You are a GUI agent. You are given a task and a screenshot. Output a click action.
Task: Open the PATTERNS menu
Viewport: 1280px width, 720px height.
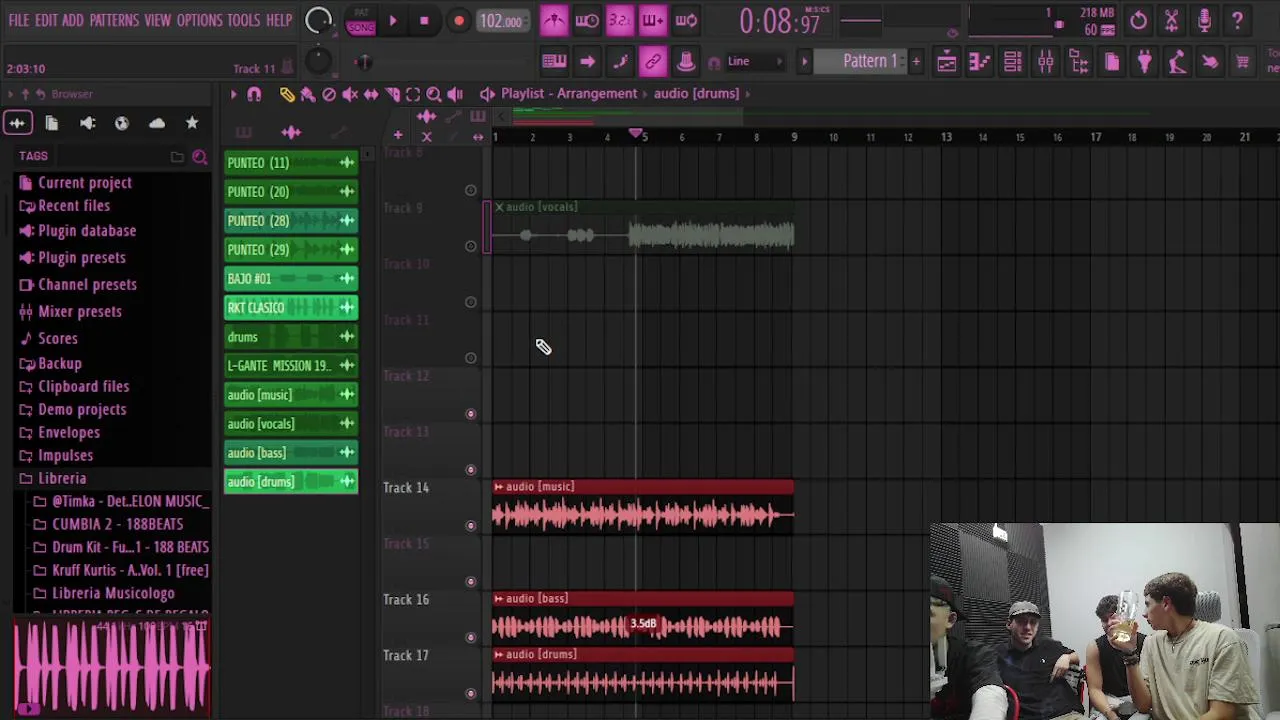pyautogui.click(x=114, y=20)
